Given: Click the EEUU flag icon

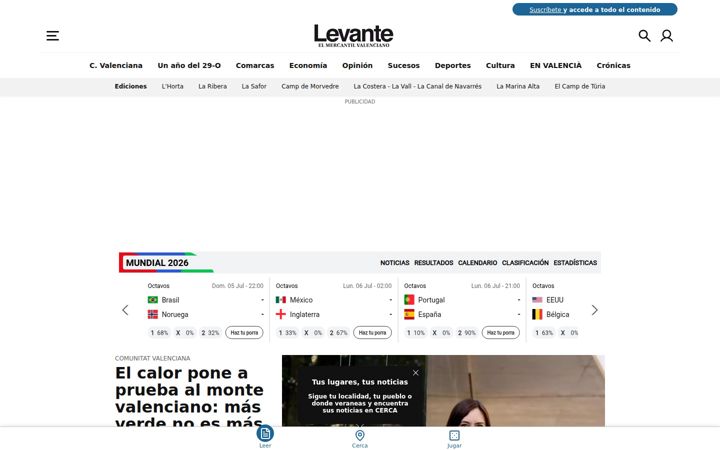Looking at the screenshot, I should pos(537,300).
